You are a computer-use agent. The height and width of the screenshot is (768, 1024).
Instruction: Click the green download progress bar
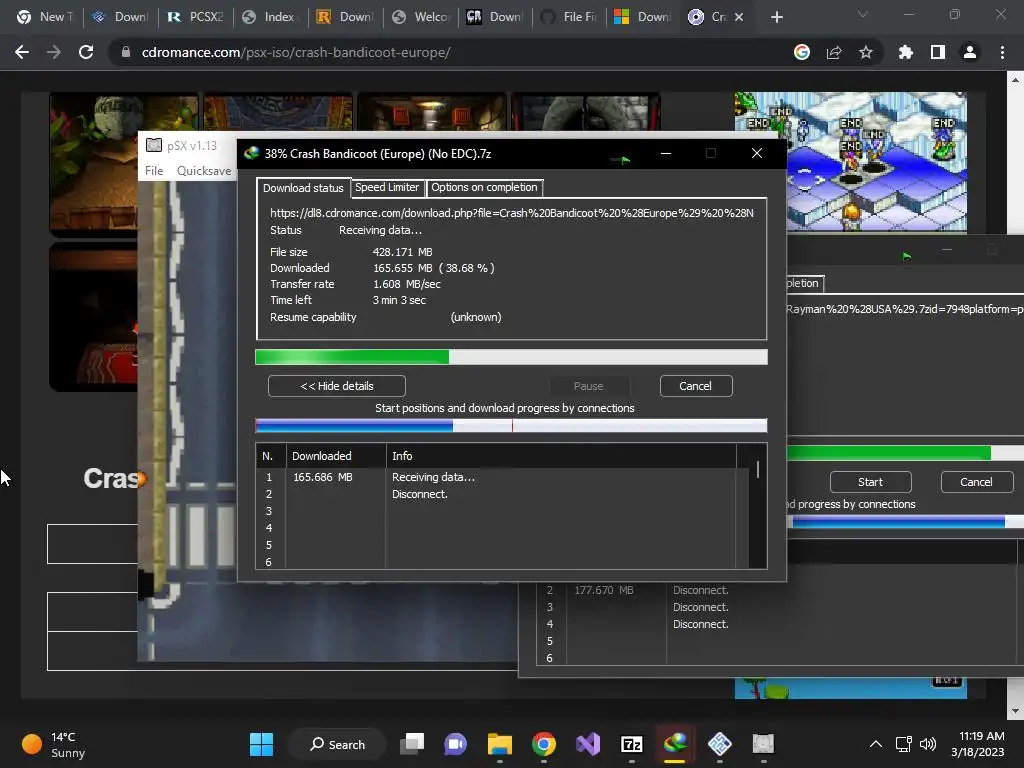pos(511,357)
